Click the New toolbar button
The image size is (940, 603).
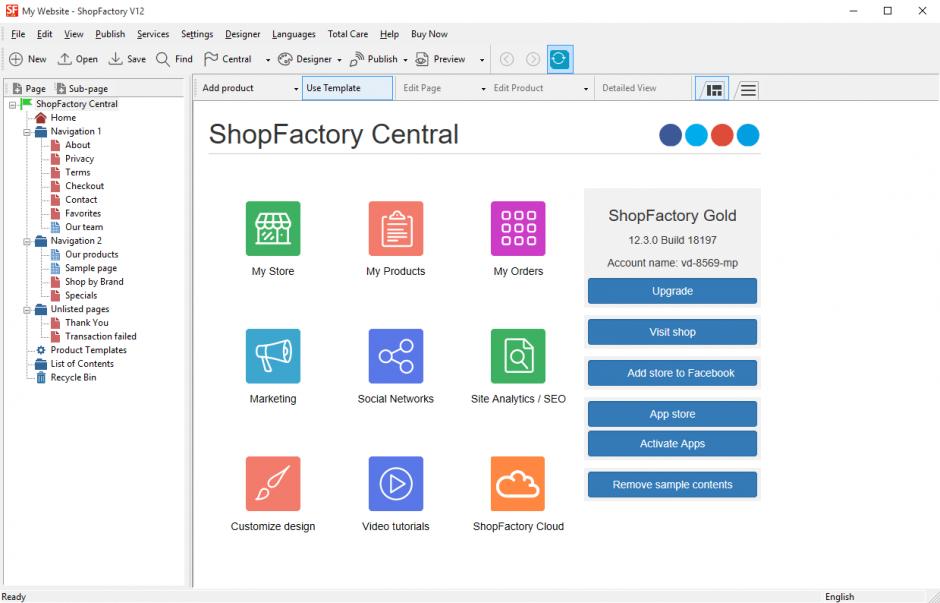(28, 59)
